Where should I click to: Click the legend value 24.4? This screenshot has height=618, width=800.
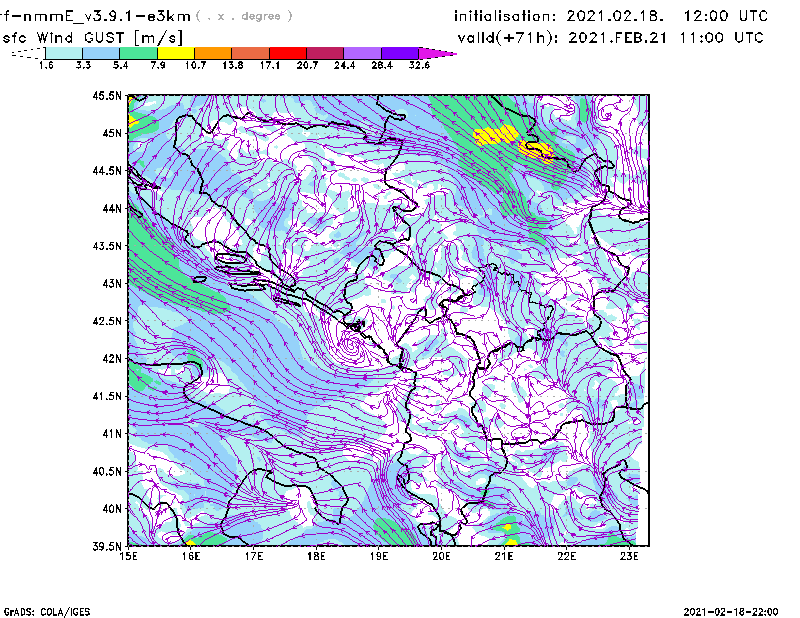coord(344,65)
